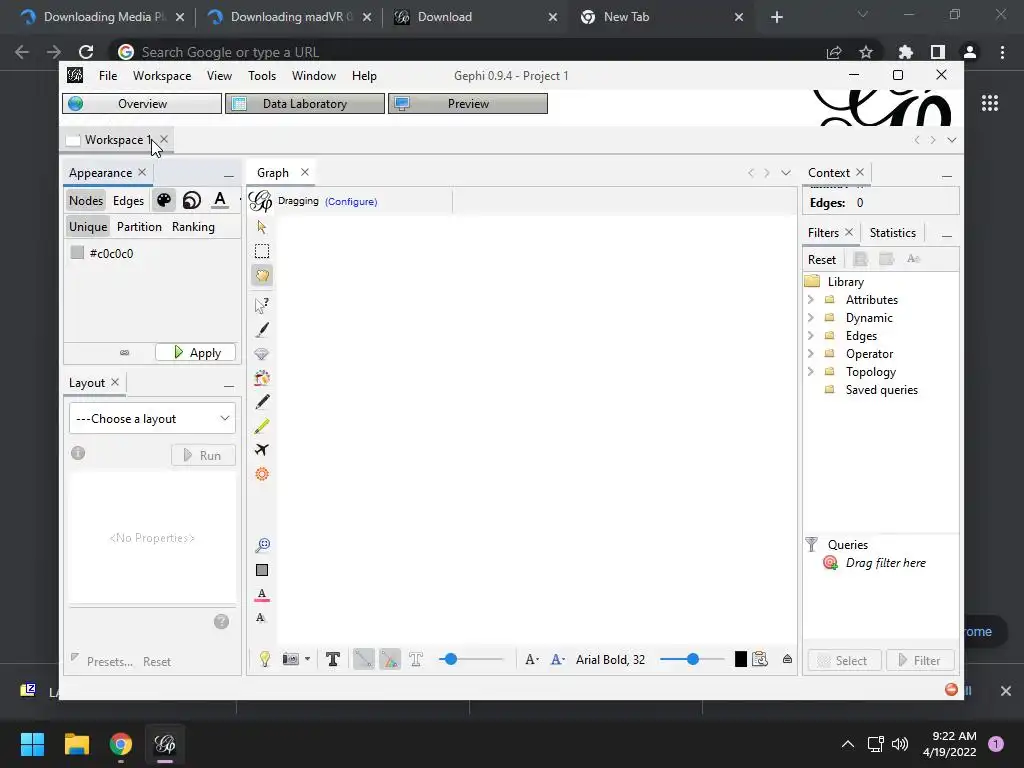Select Nodes in Appearance panel
This screenshot has height=768, width=1024.
pyautogui.click(x=86, y=200)
